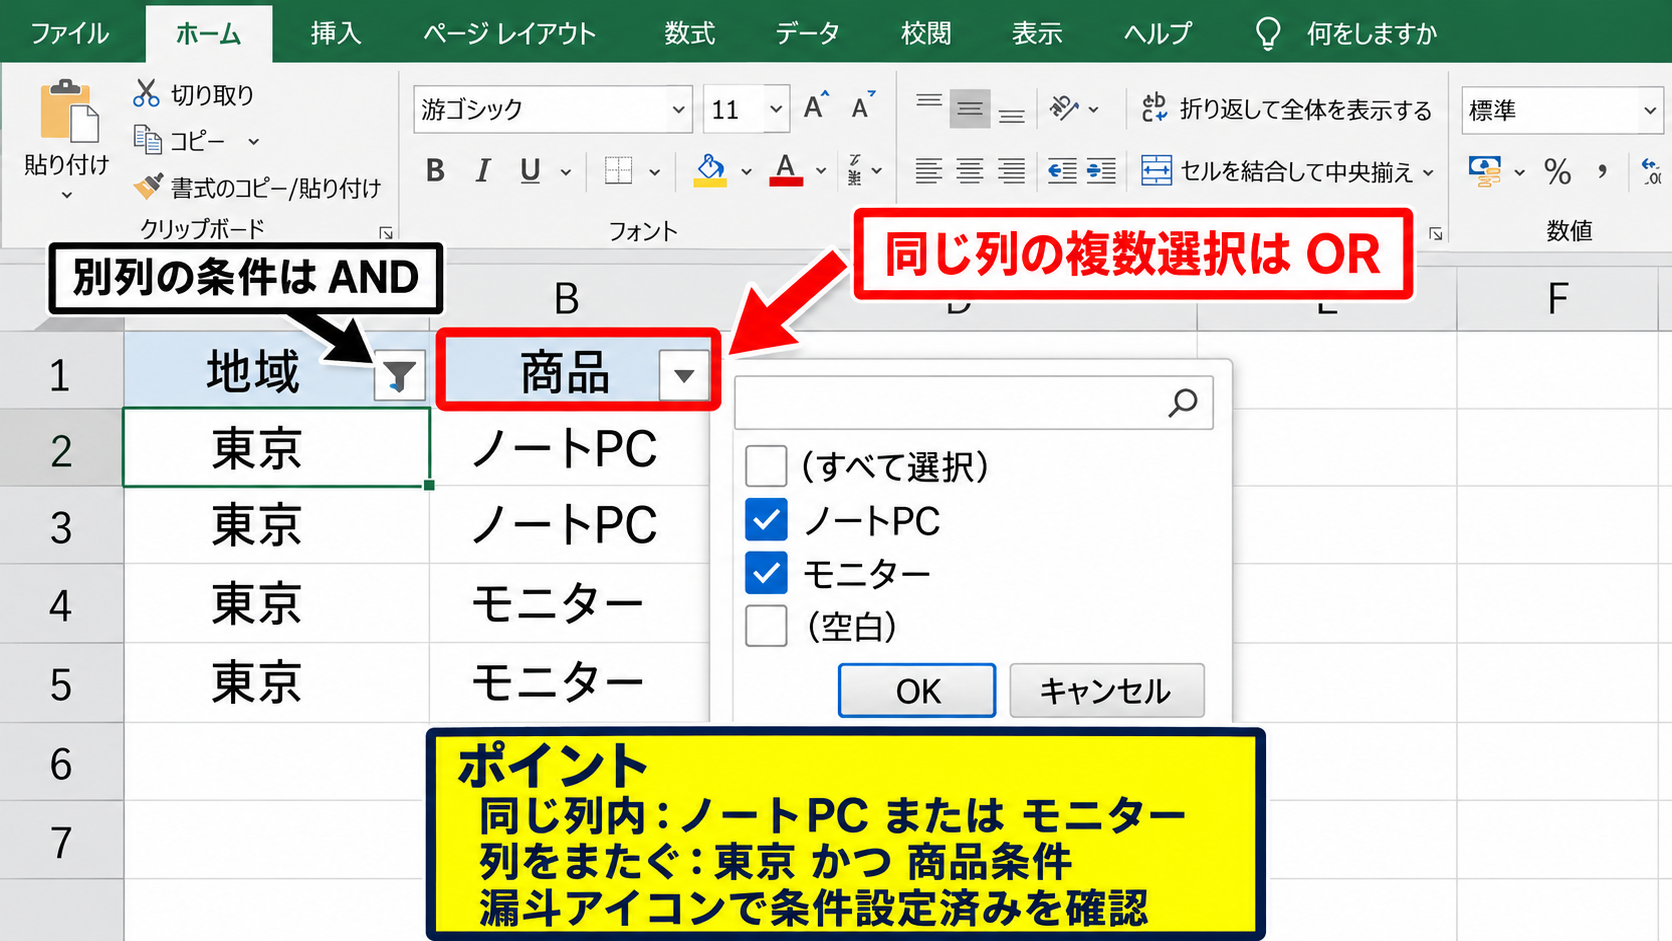Check the (すべて選択) select-all checkbox
The width and height of the screenshot is (1672, 941).
click(x=766, y=466)
